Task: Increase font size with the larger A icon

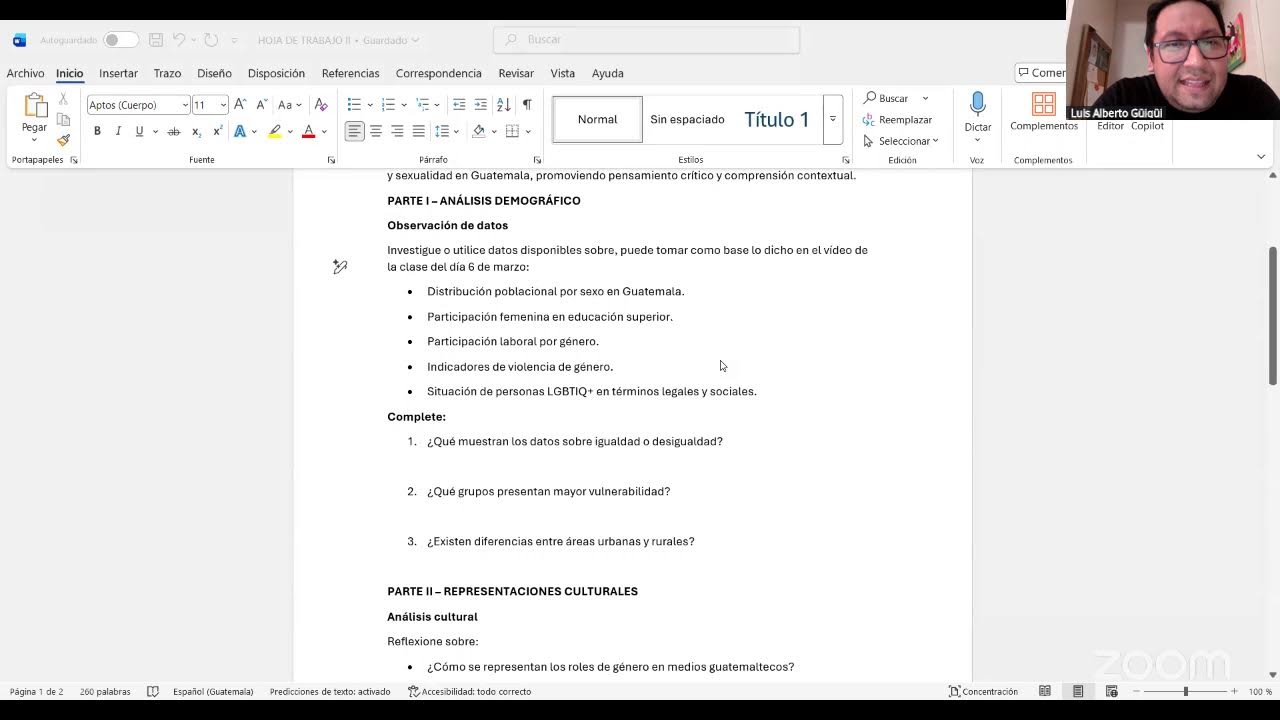Action: pos(240,105)
